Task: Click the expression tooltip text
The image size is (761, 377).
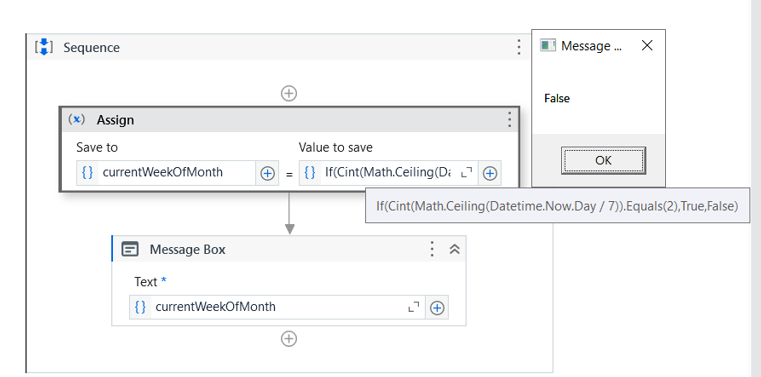Action: 557,206
